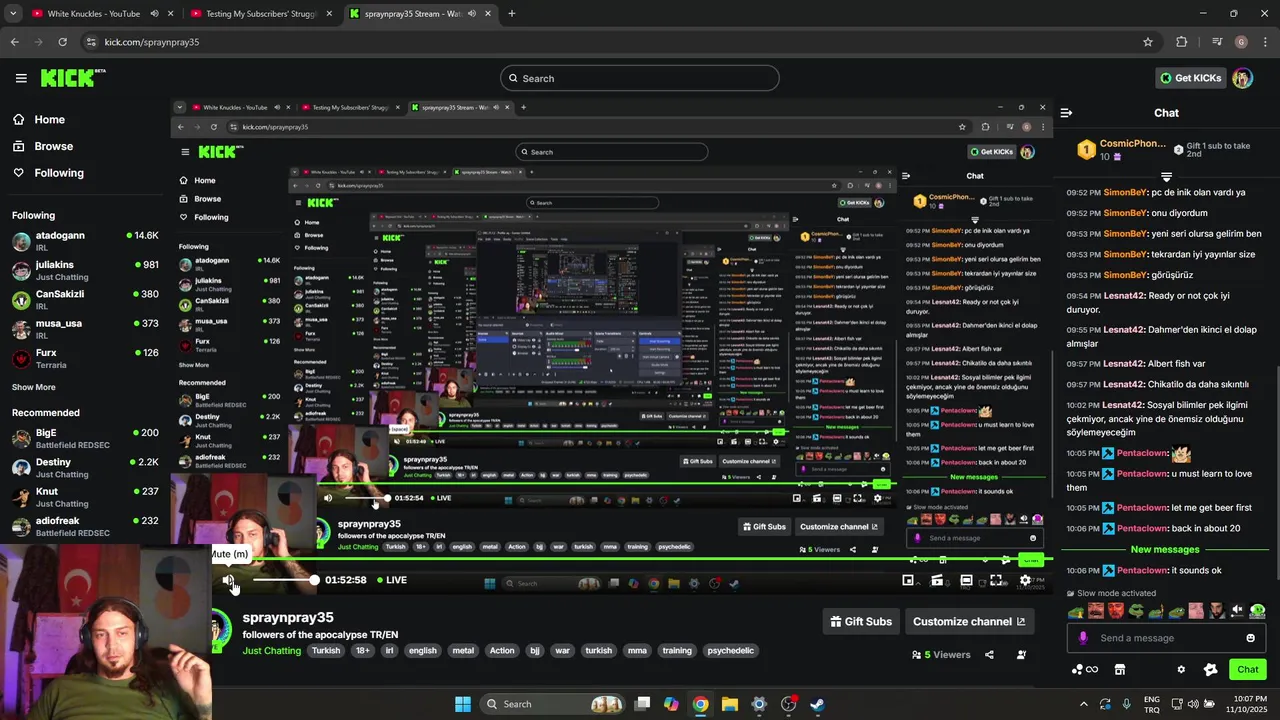Open Windows Start menu
Viewport: 1280px width, 720px height.
coord(463,704)
